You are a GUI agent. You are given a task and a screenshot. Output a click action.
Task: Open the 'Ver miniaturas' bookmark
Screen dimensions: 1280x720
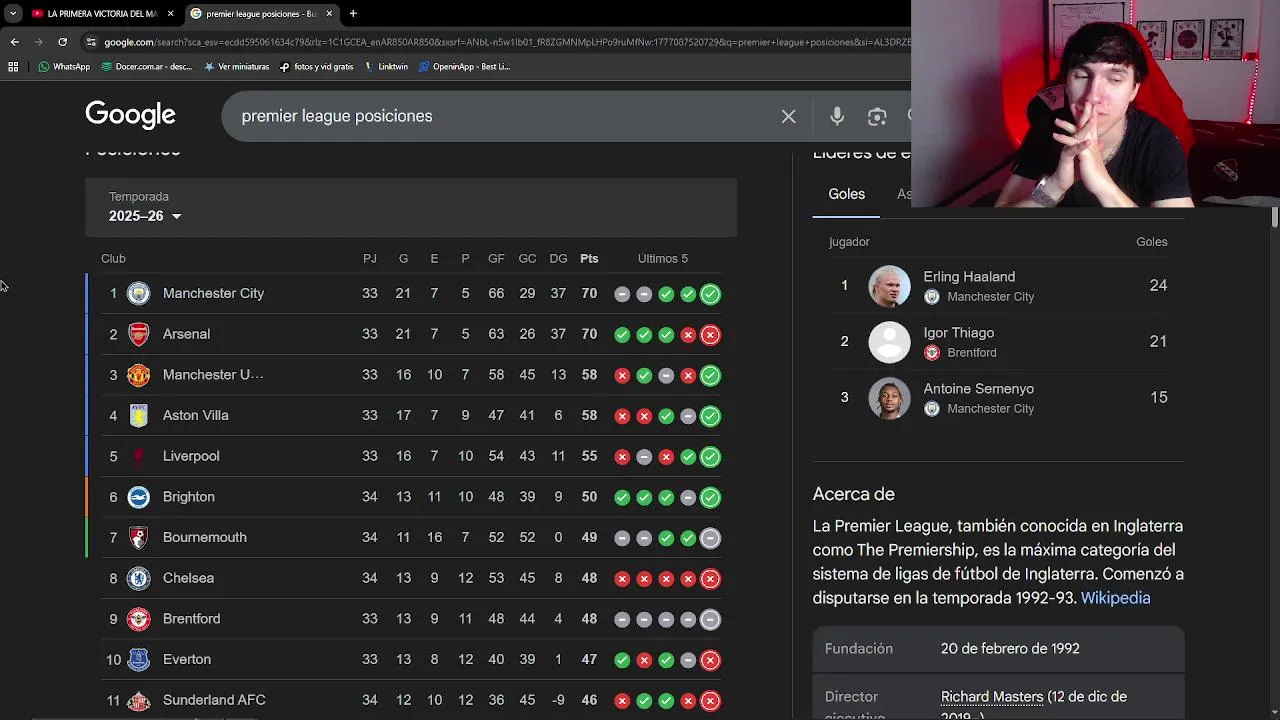(x=236, y=67)
